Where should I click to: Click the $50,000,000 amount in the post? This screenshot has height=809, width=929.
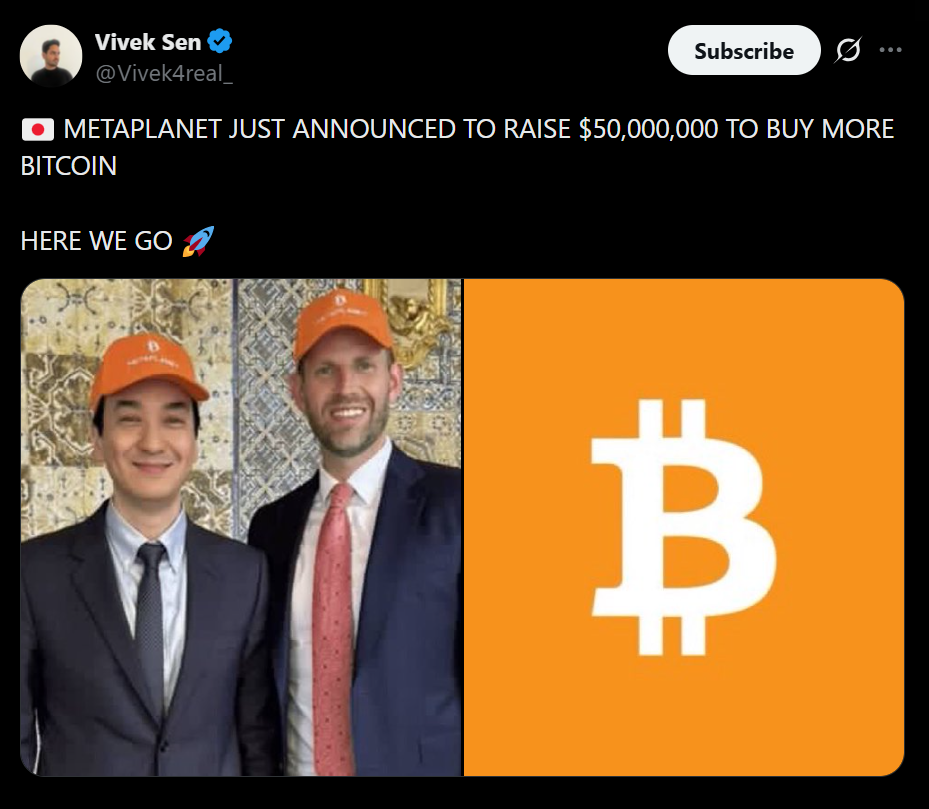tap(648, 129)
